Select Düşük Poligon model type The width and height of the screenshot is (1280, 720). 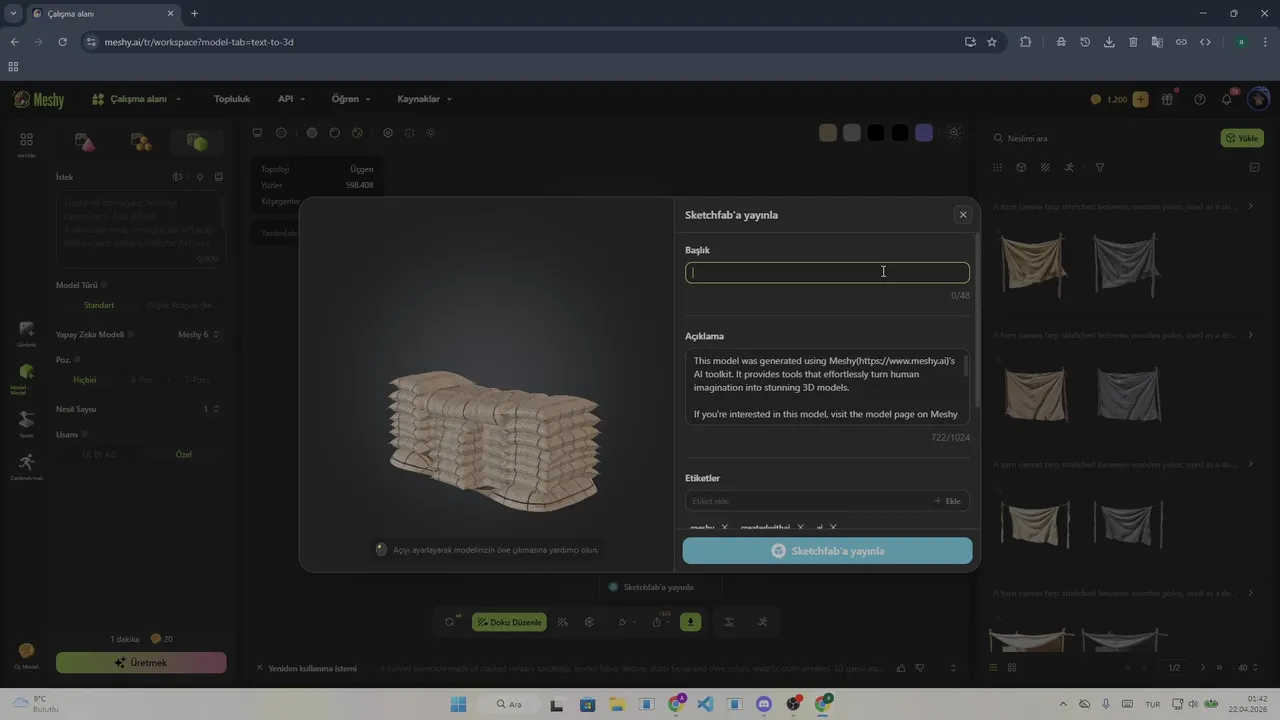tap(181, 305)
